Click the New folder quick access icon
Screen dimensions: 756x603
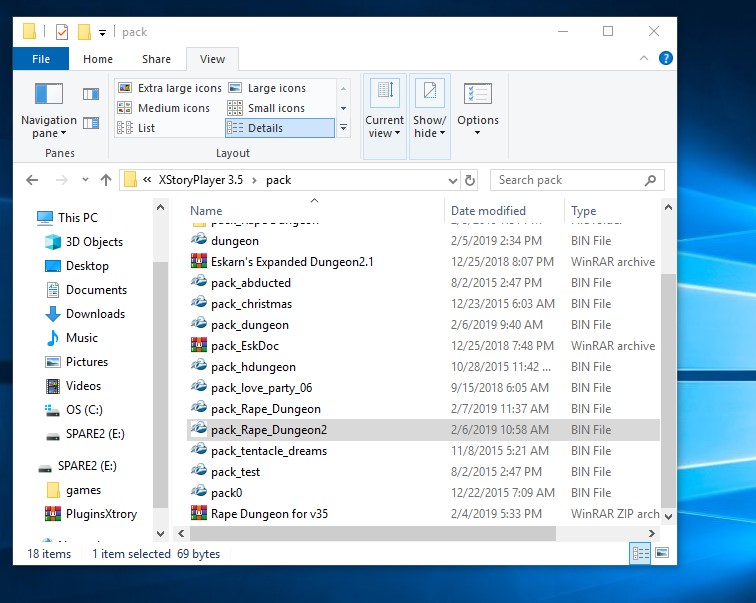click(x=84, y=32)
